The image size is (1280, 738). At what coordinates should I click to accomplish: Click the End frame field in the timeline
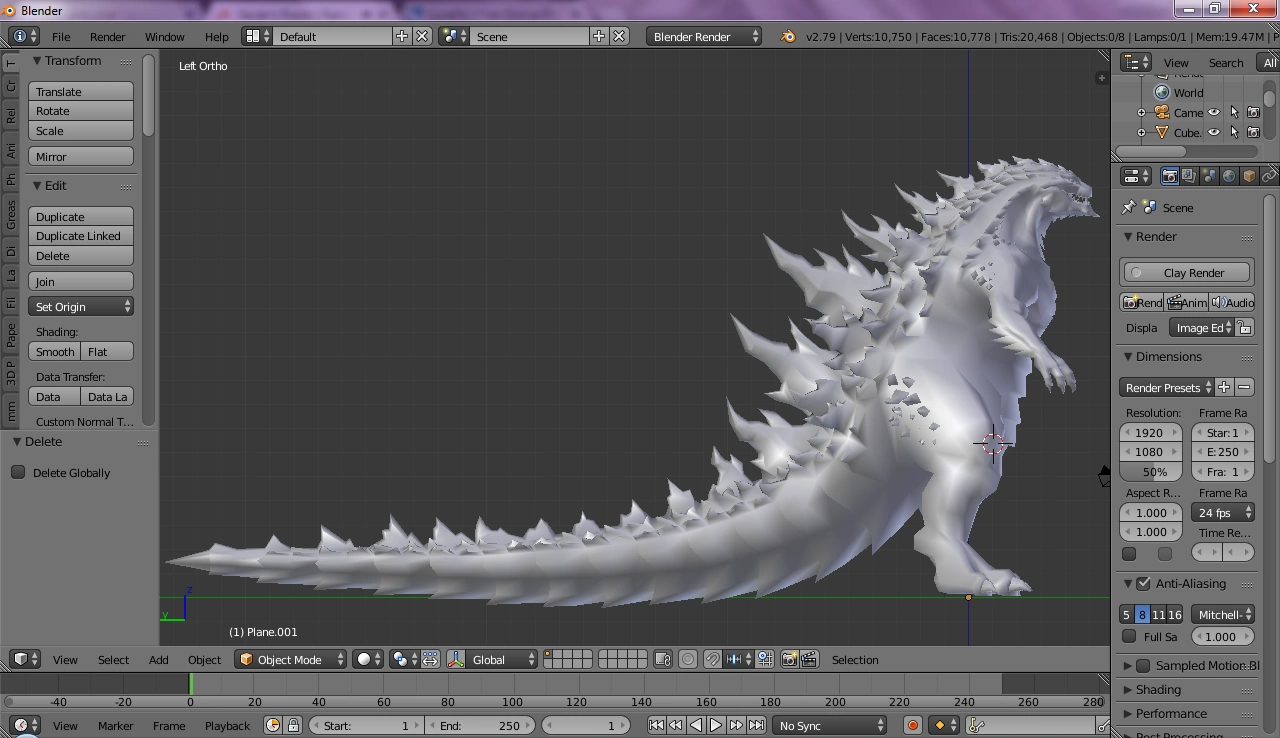(x=480, y=725)
